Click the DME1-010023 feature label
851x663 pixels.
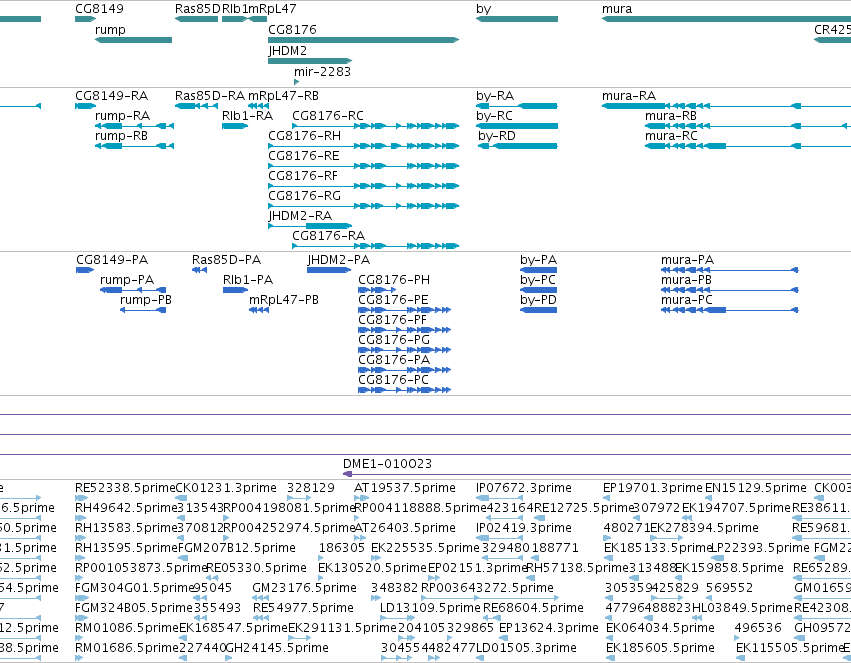[388, 464]
